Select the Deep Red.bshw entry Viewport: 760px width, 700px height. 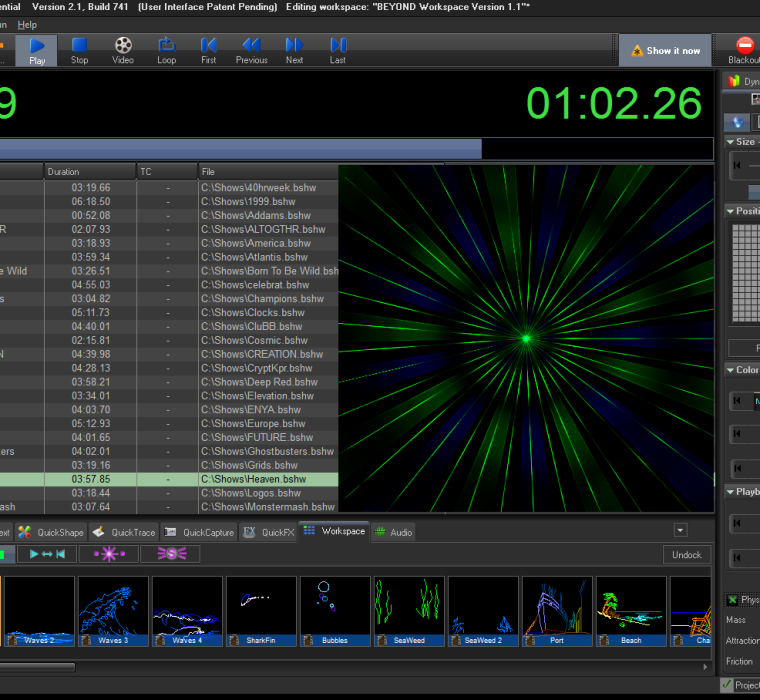pyautogui.click(x=169, y=382)
